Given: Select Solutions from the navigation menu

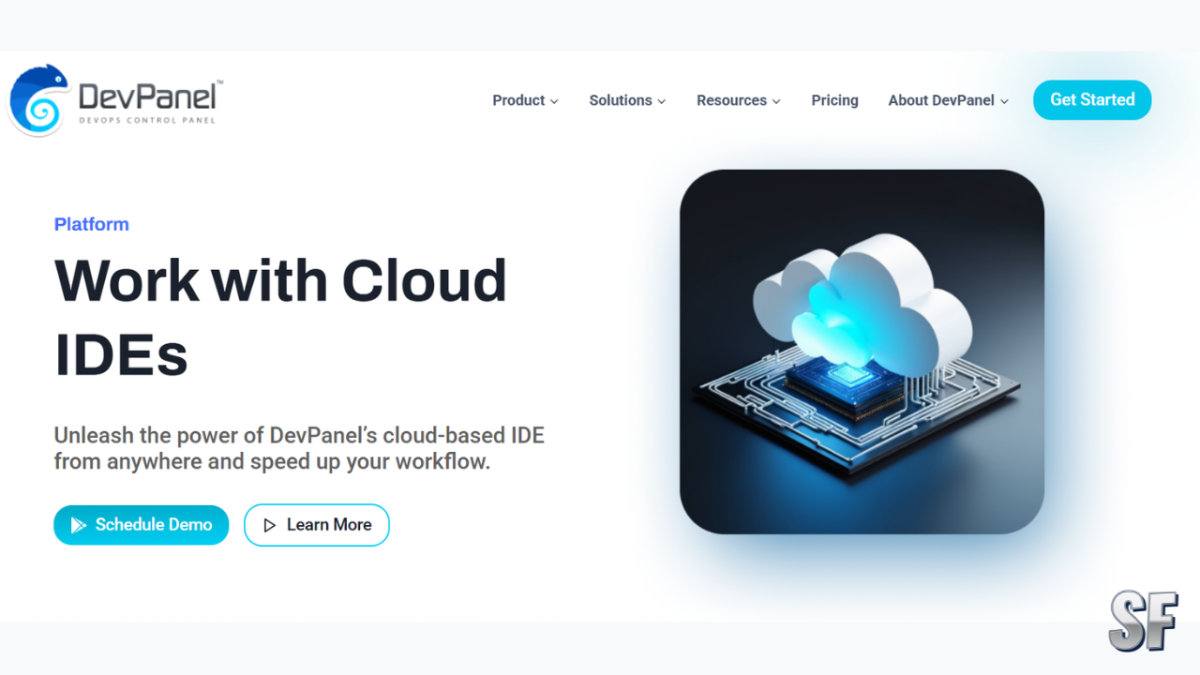Looking at the screenshot, I should click(x=620, y=100).
